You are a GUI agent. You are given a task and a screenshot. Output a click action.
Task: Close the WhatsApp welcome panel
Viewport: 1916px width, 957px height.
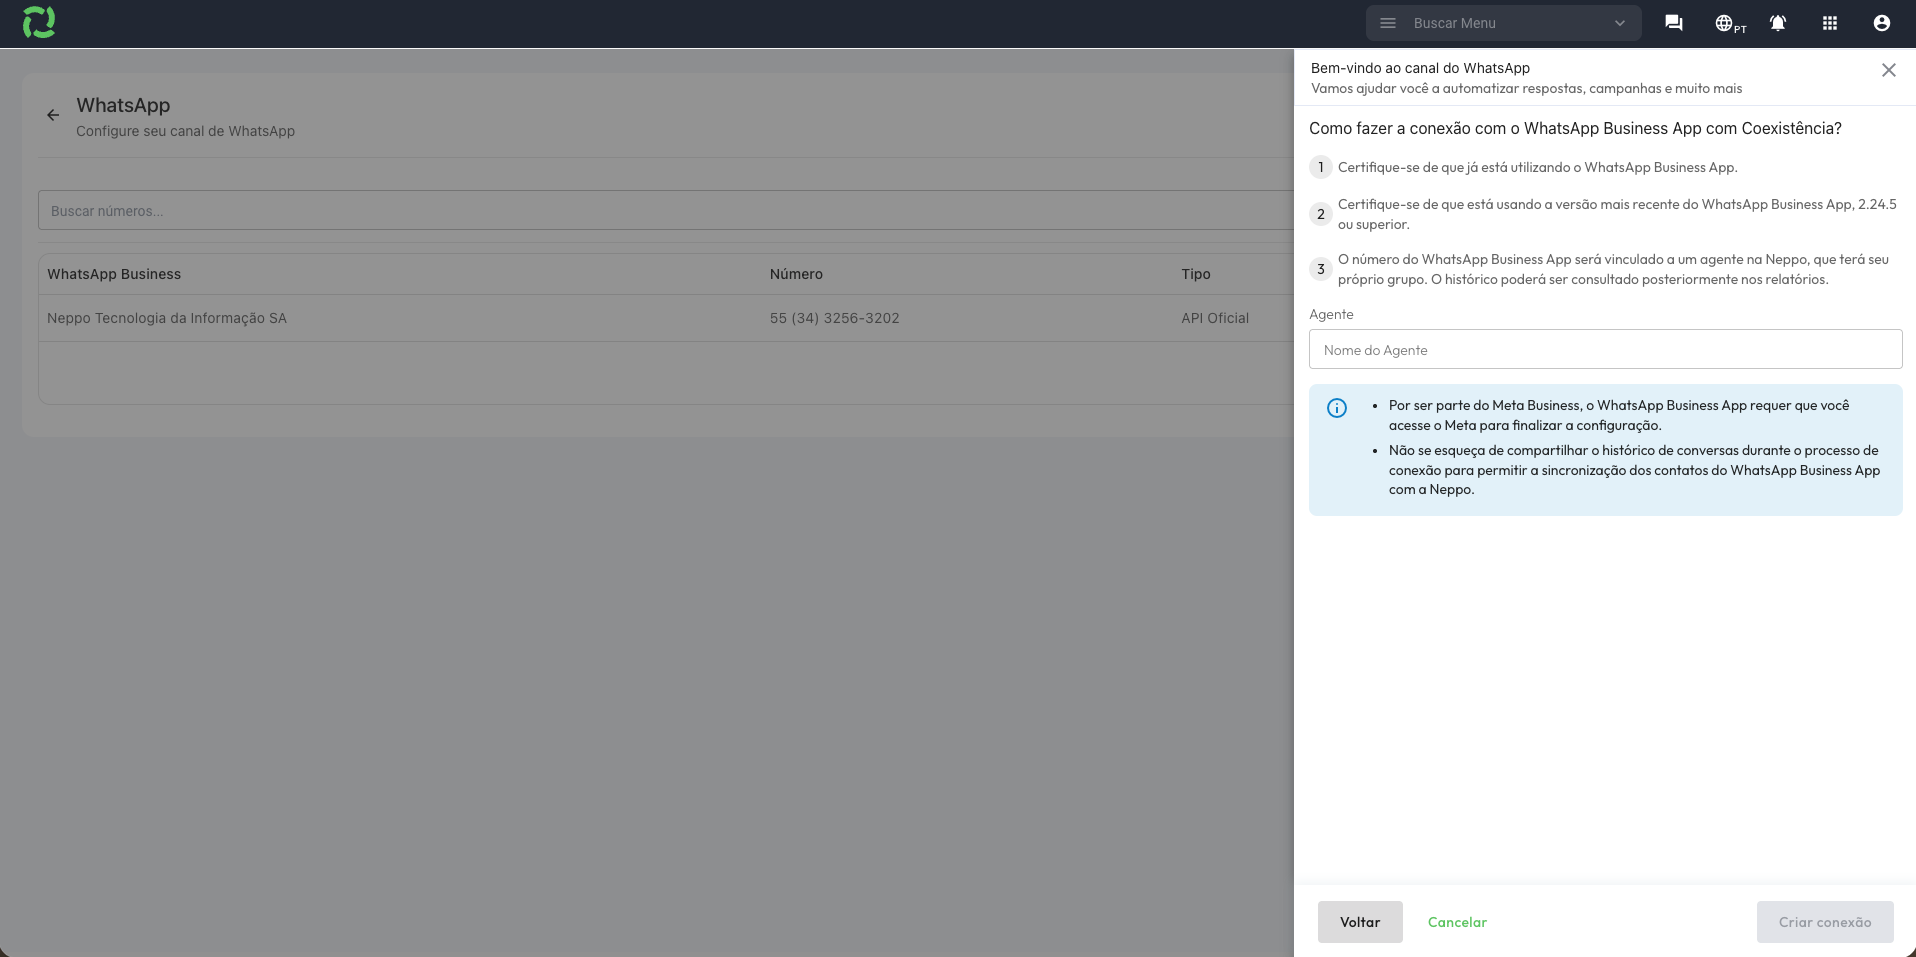tap(1889, 70)
